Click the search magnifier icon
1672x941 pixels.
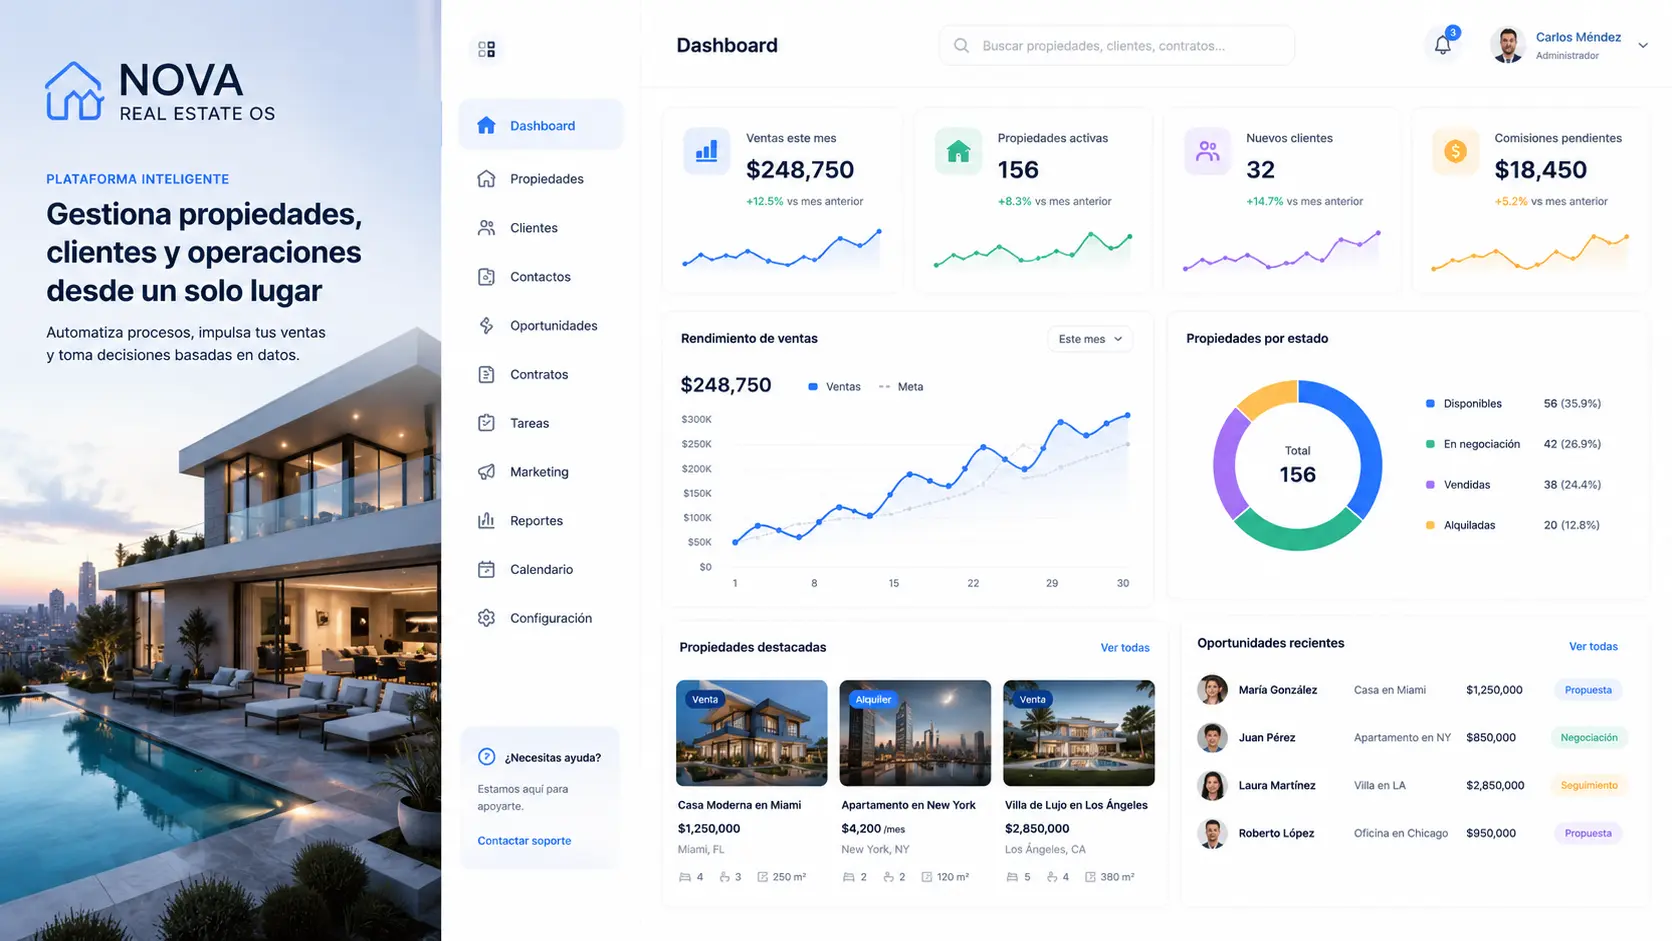tap(961, 45)
